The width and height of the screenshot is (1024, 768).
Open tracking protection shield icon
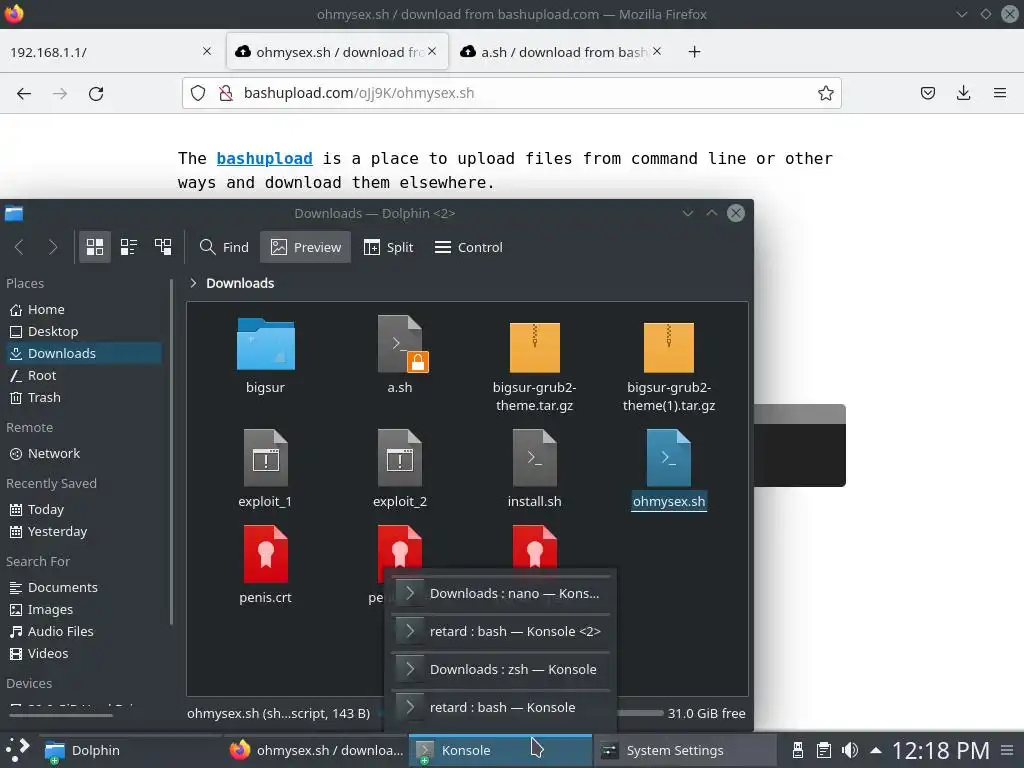click(198, 93)
